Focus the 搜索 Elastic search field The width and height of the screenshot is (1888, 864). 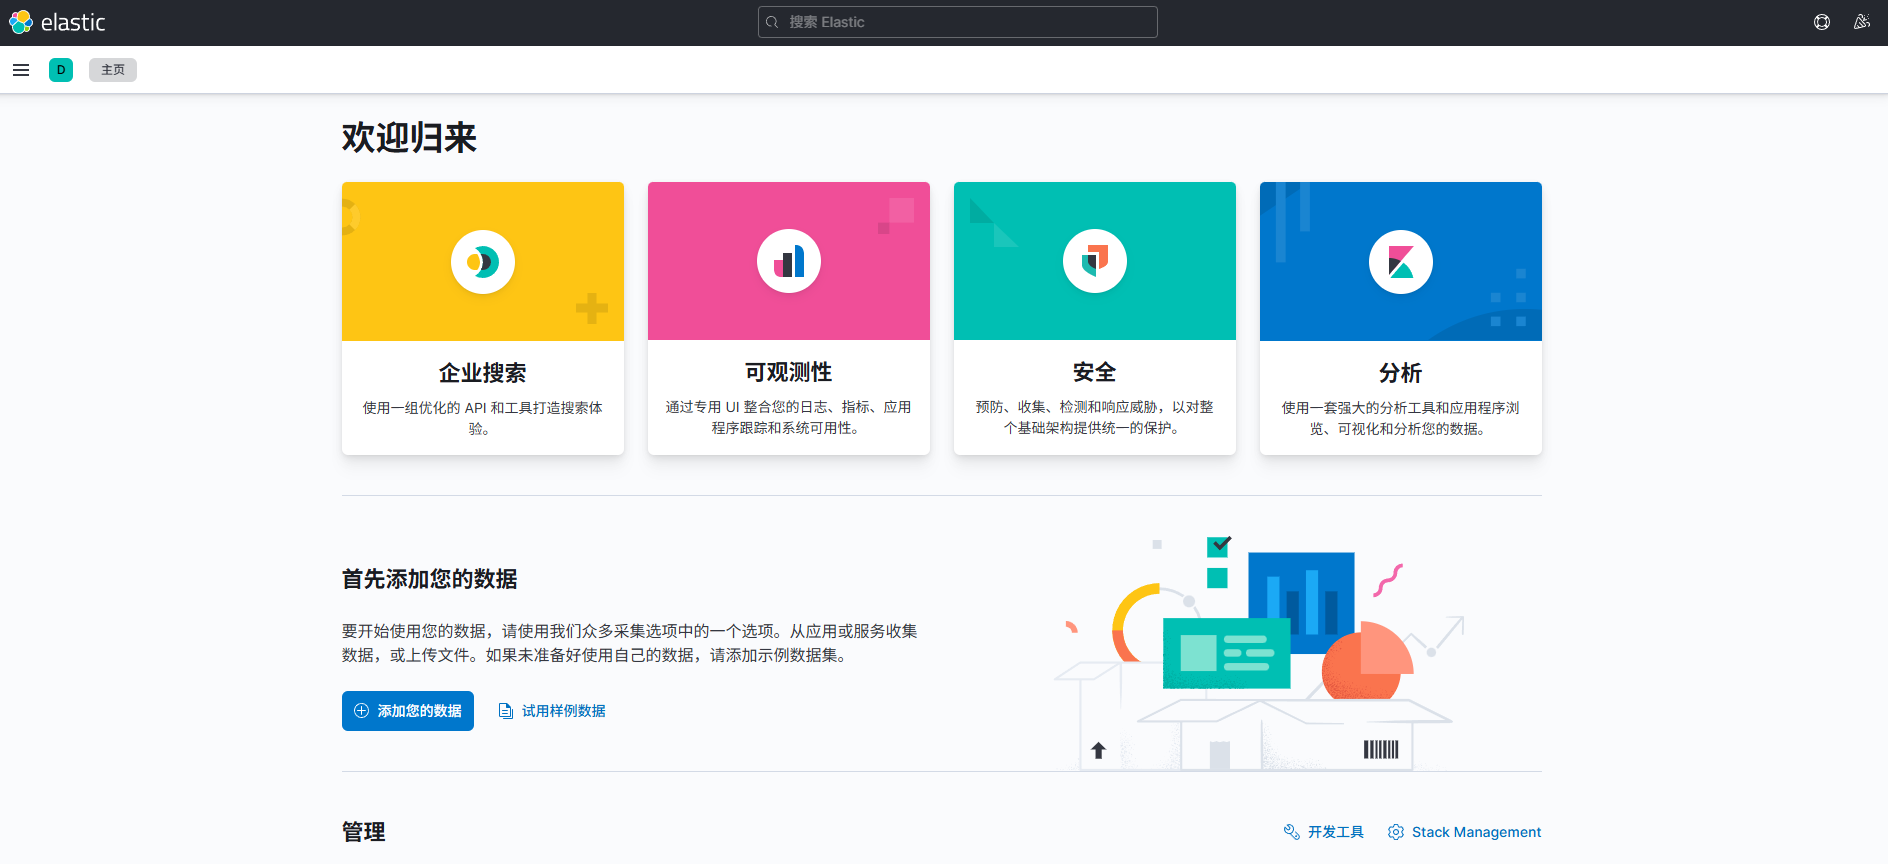coord(957,22)
